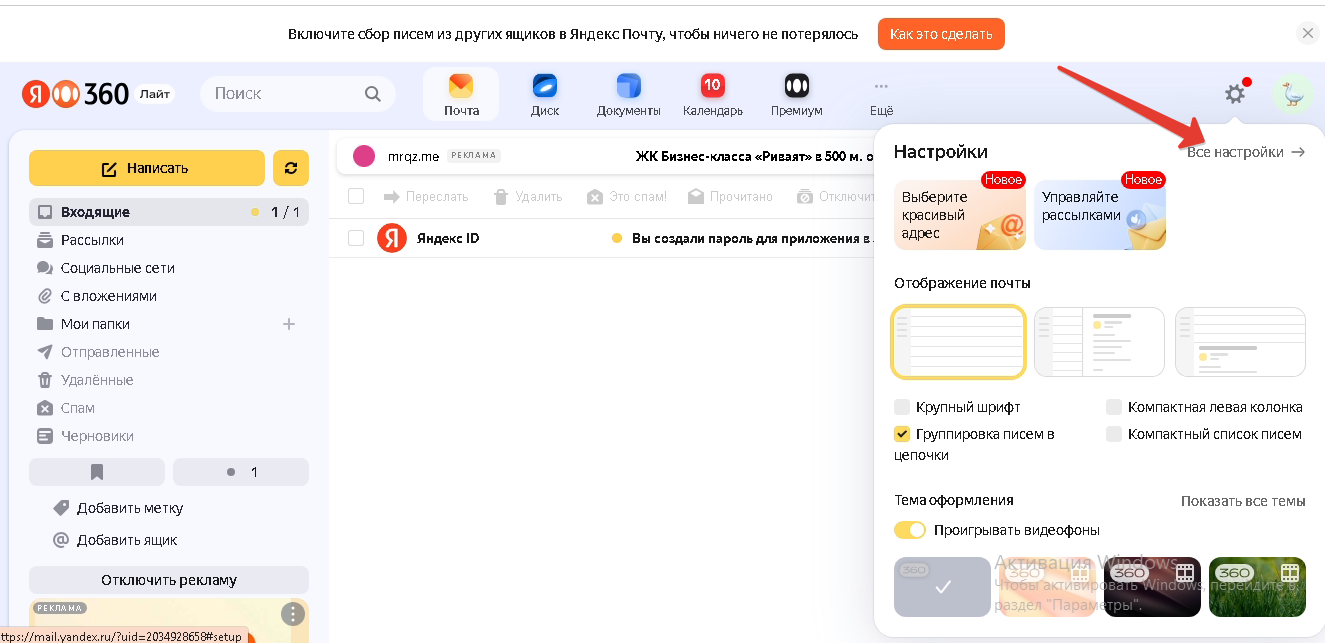Click Добавить ящик
1325x643 pixels.
pos(127,540)
